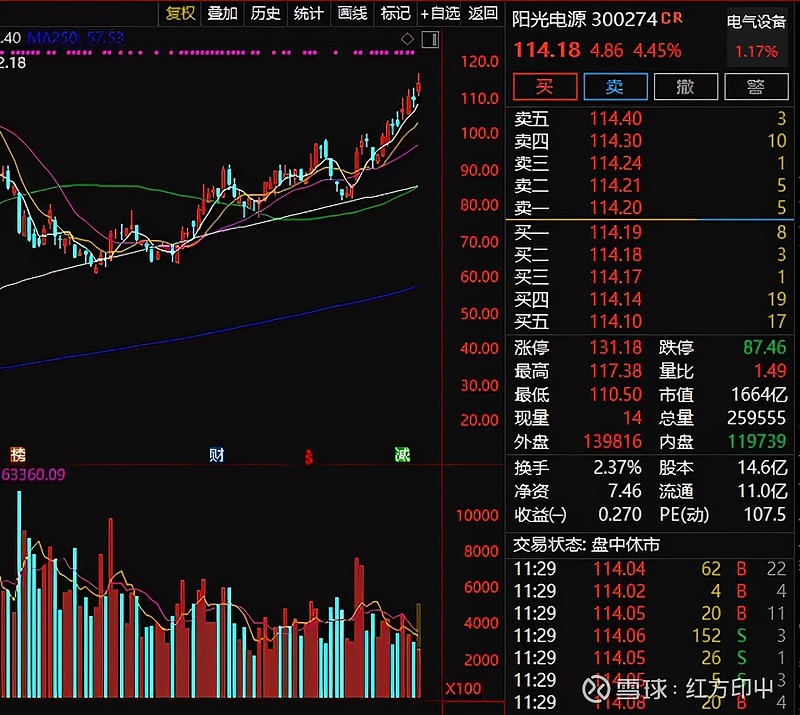Open the 电气设备 sector label
800x715 pixels.
756,21
